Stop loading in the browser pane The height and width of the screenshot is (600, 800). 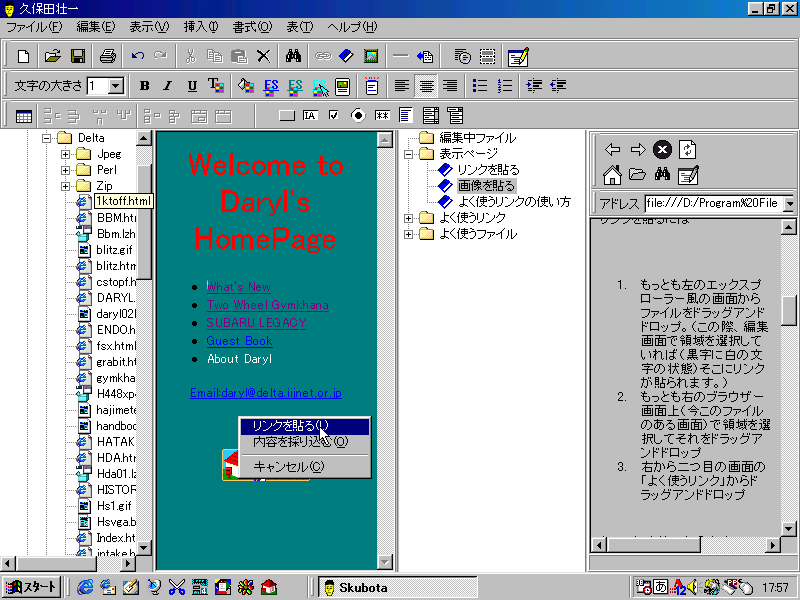pos(662,149)
